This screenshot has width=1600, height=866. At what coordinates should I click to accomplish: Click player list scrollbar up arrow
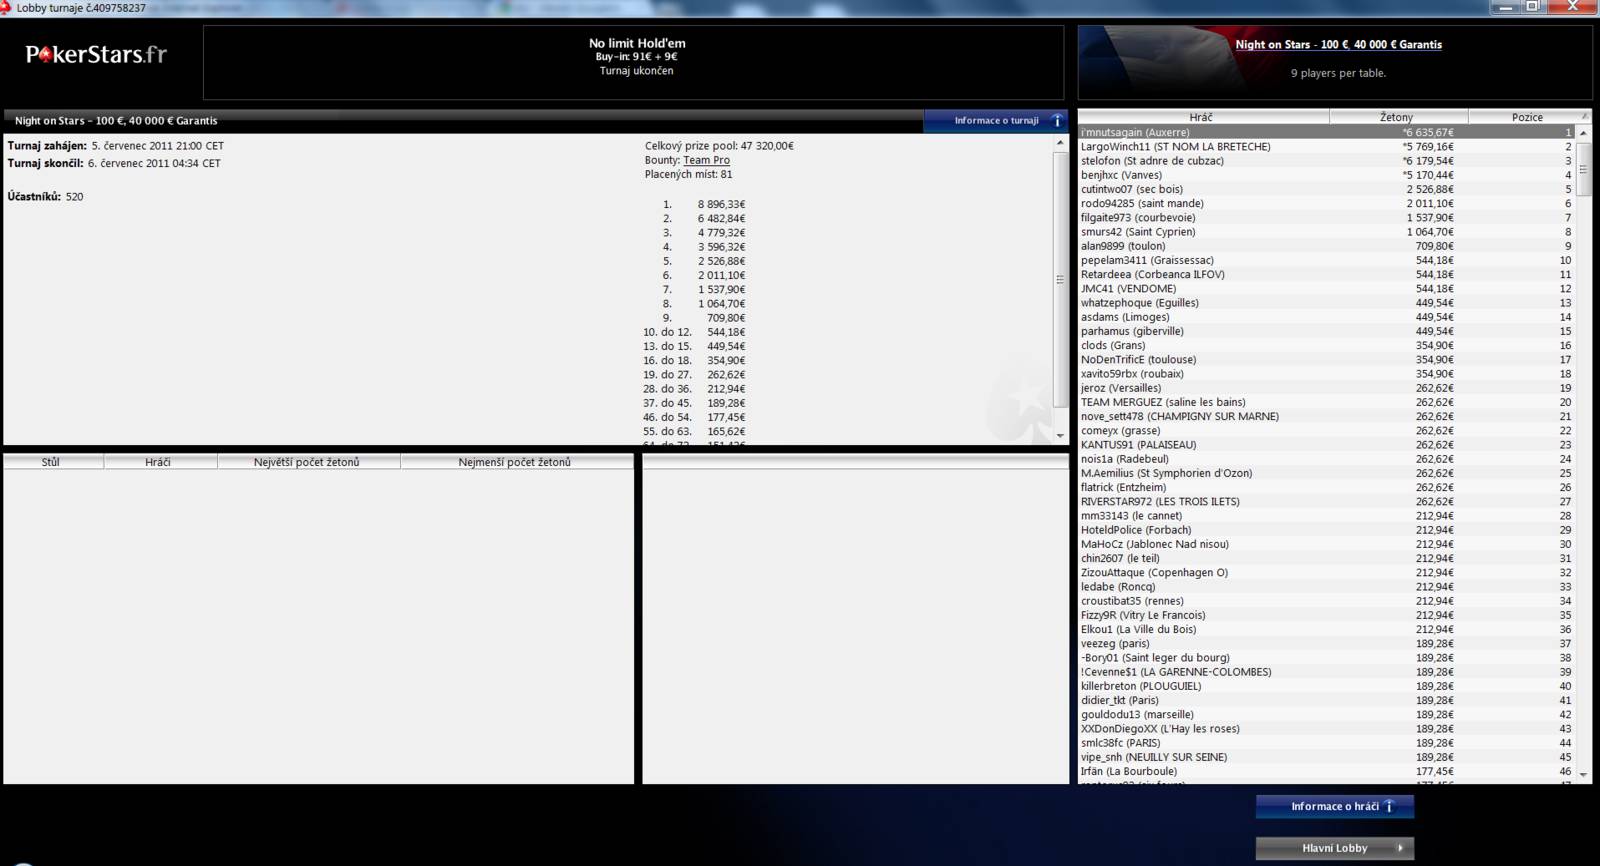1583,132
